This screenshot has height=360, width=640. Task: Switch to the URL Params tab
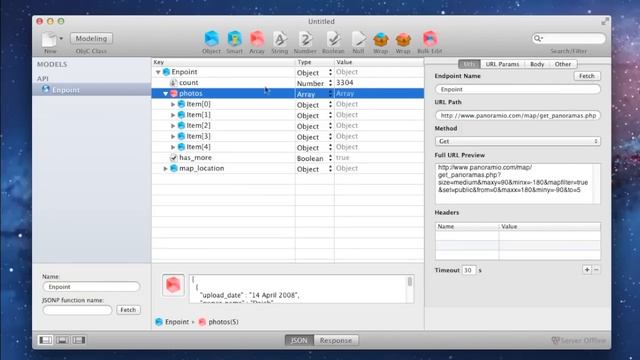pos(502,64)
